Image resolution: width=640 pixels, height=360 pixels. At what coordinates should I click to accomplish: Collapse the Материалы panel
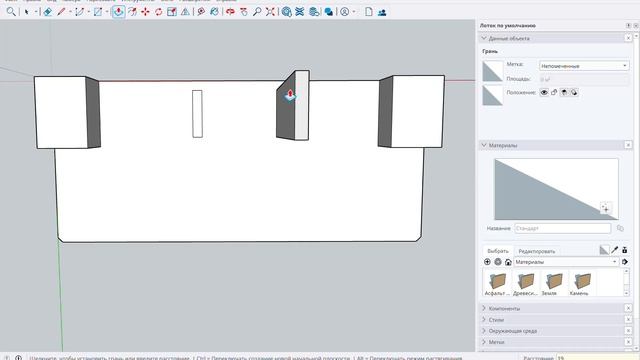(x=484, y=145)
